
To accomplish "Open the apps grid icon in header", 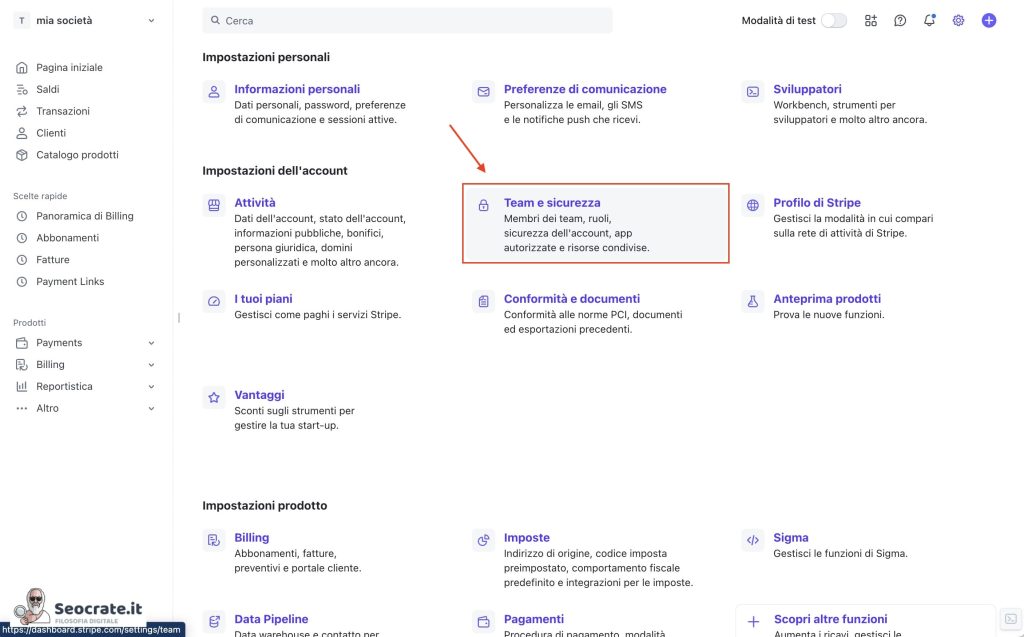I will tap(871, 20).
